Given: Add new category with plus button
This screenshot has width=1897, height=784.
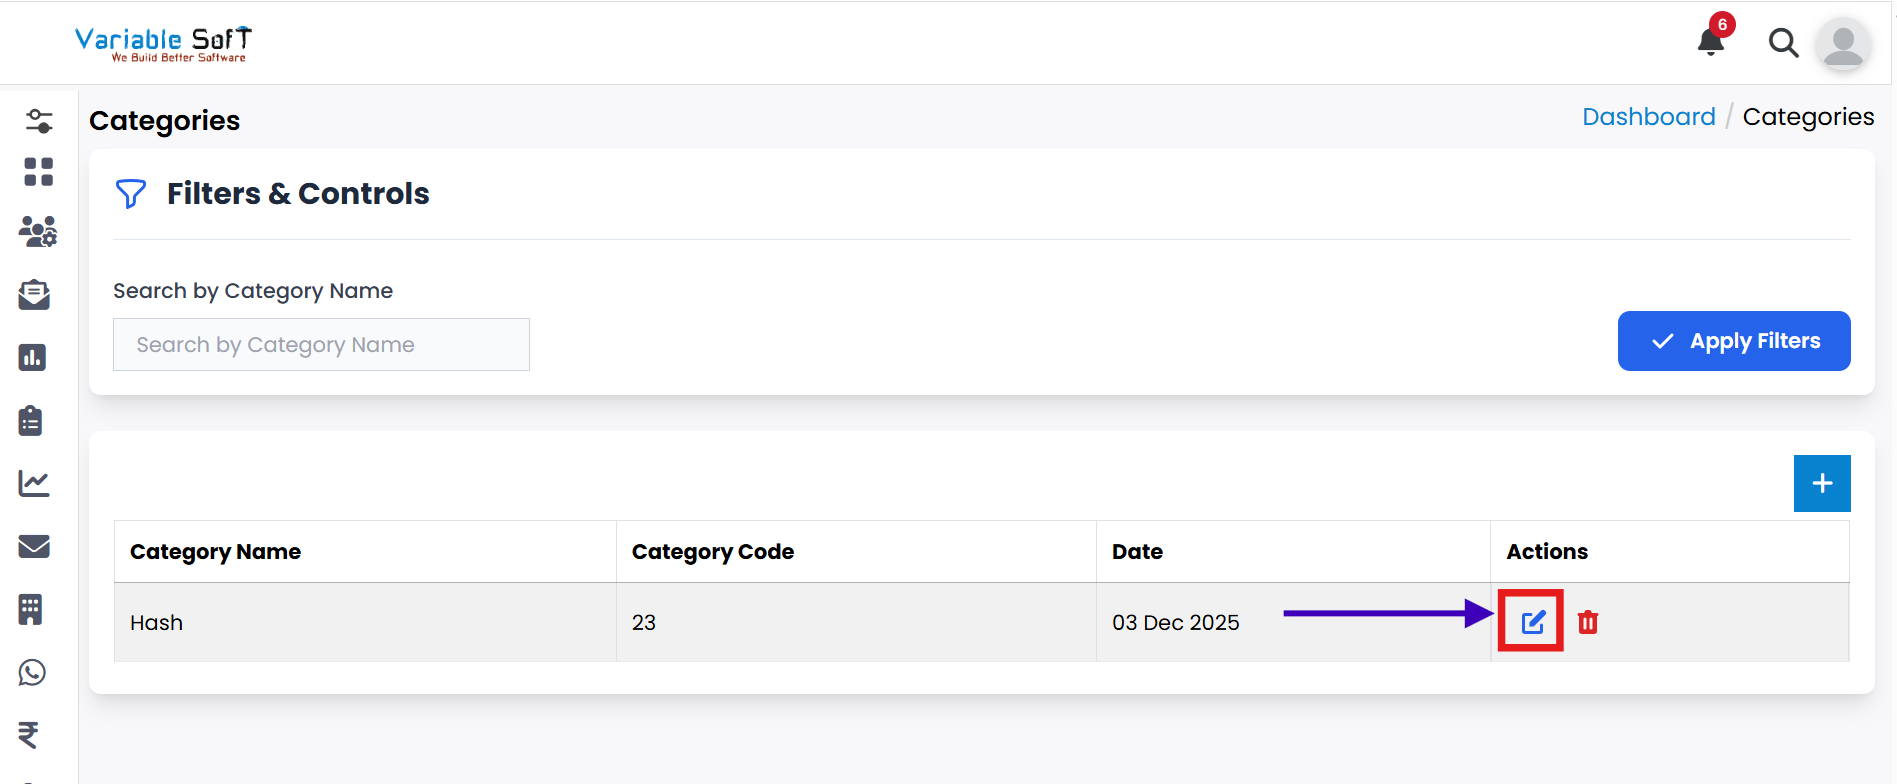Looking at the screenshot, I should 1821,483.
